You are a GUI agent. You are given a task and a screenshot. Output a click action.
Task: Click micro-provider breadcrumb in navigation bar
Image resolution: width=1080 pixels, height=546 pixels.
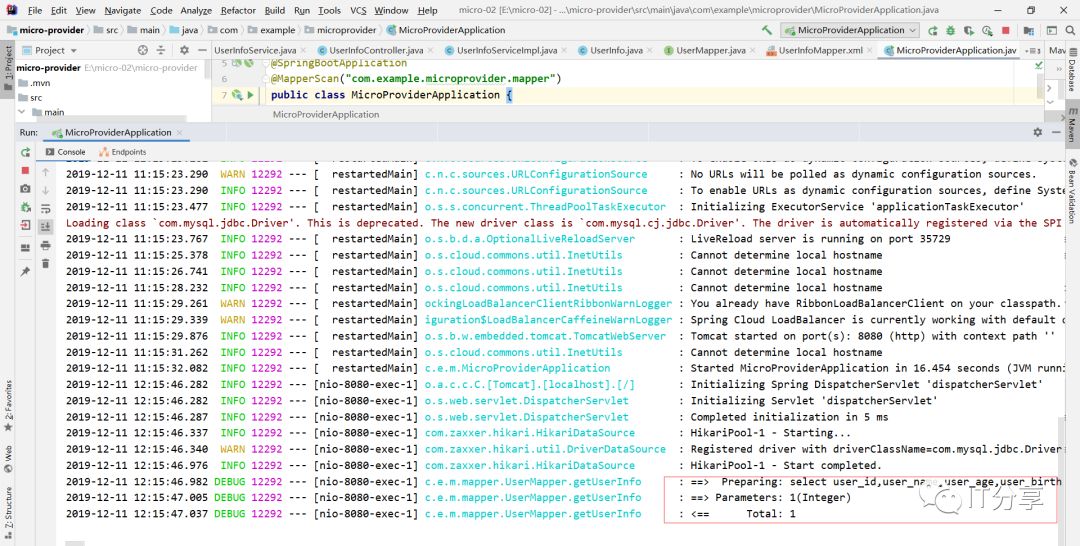coord(45,30)
